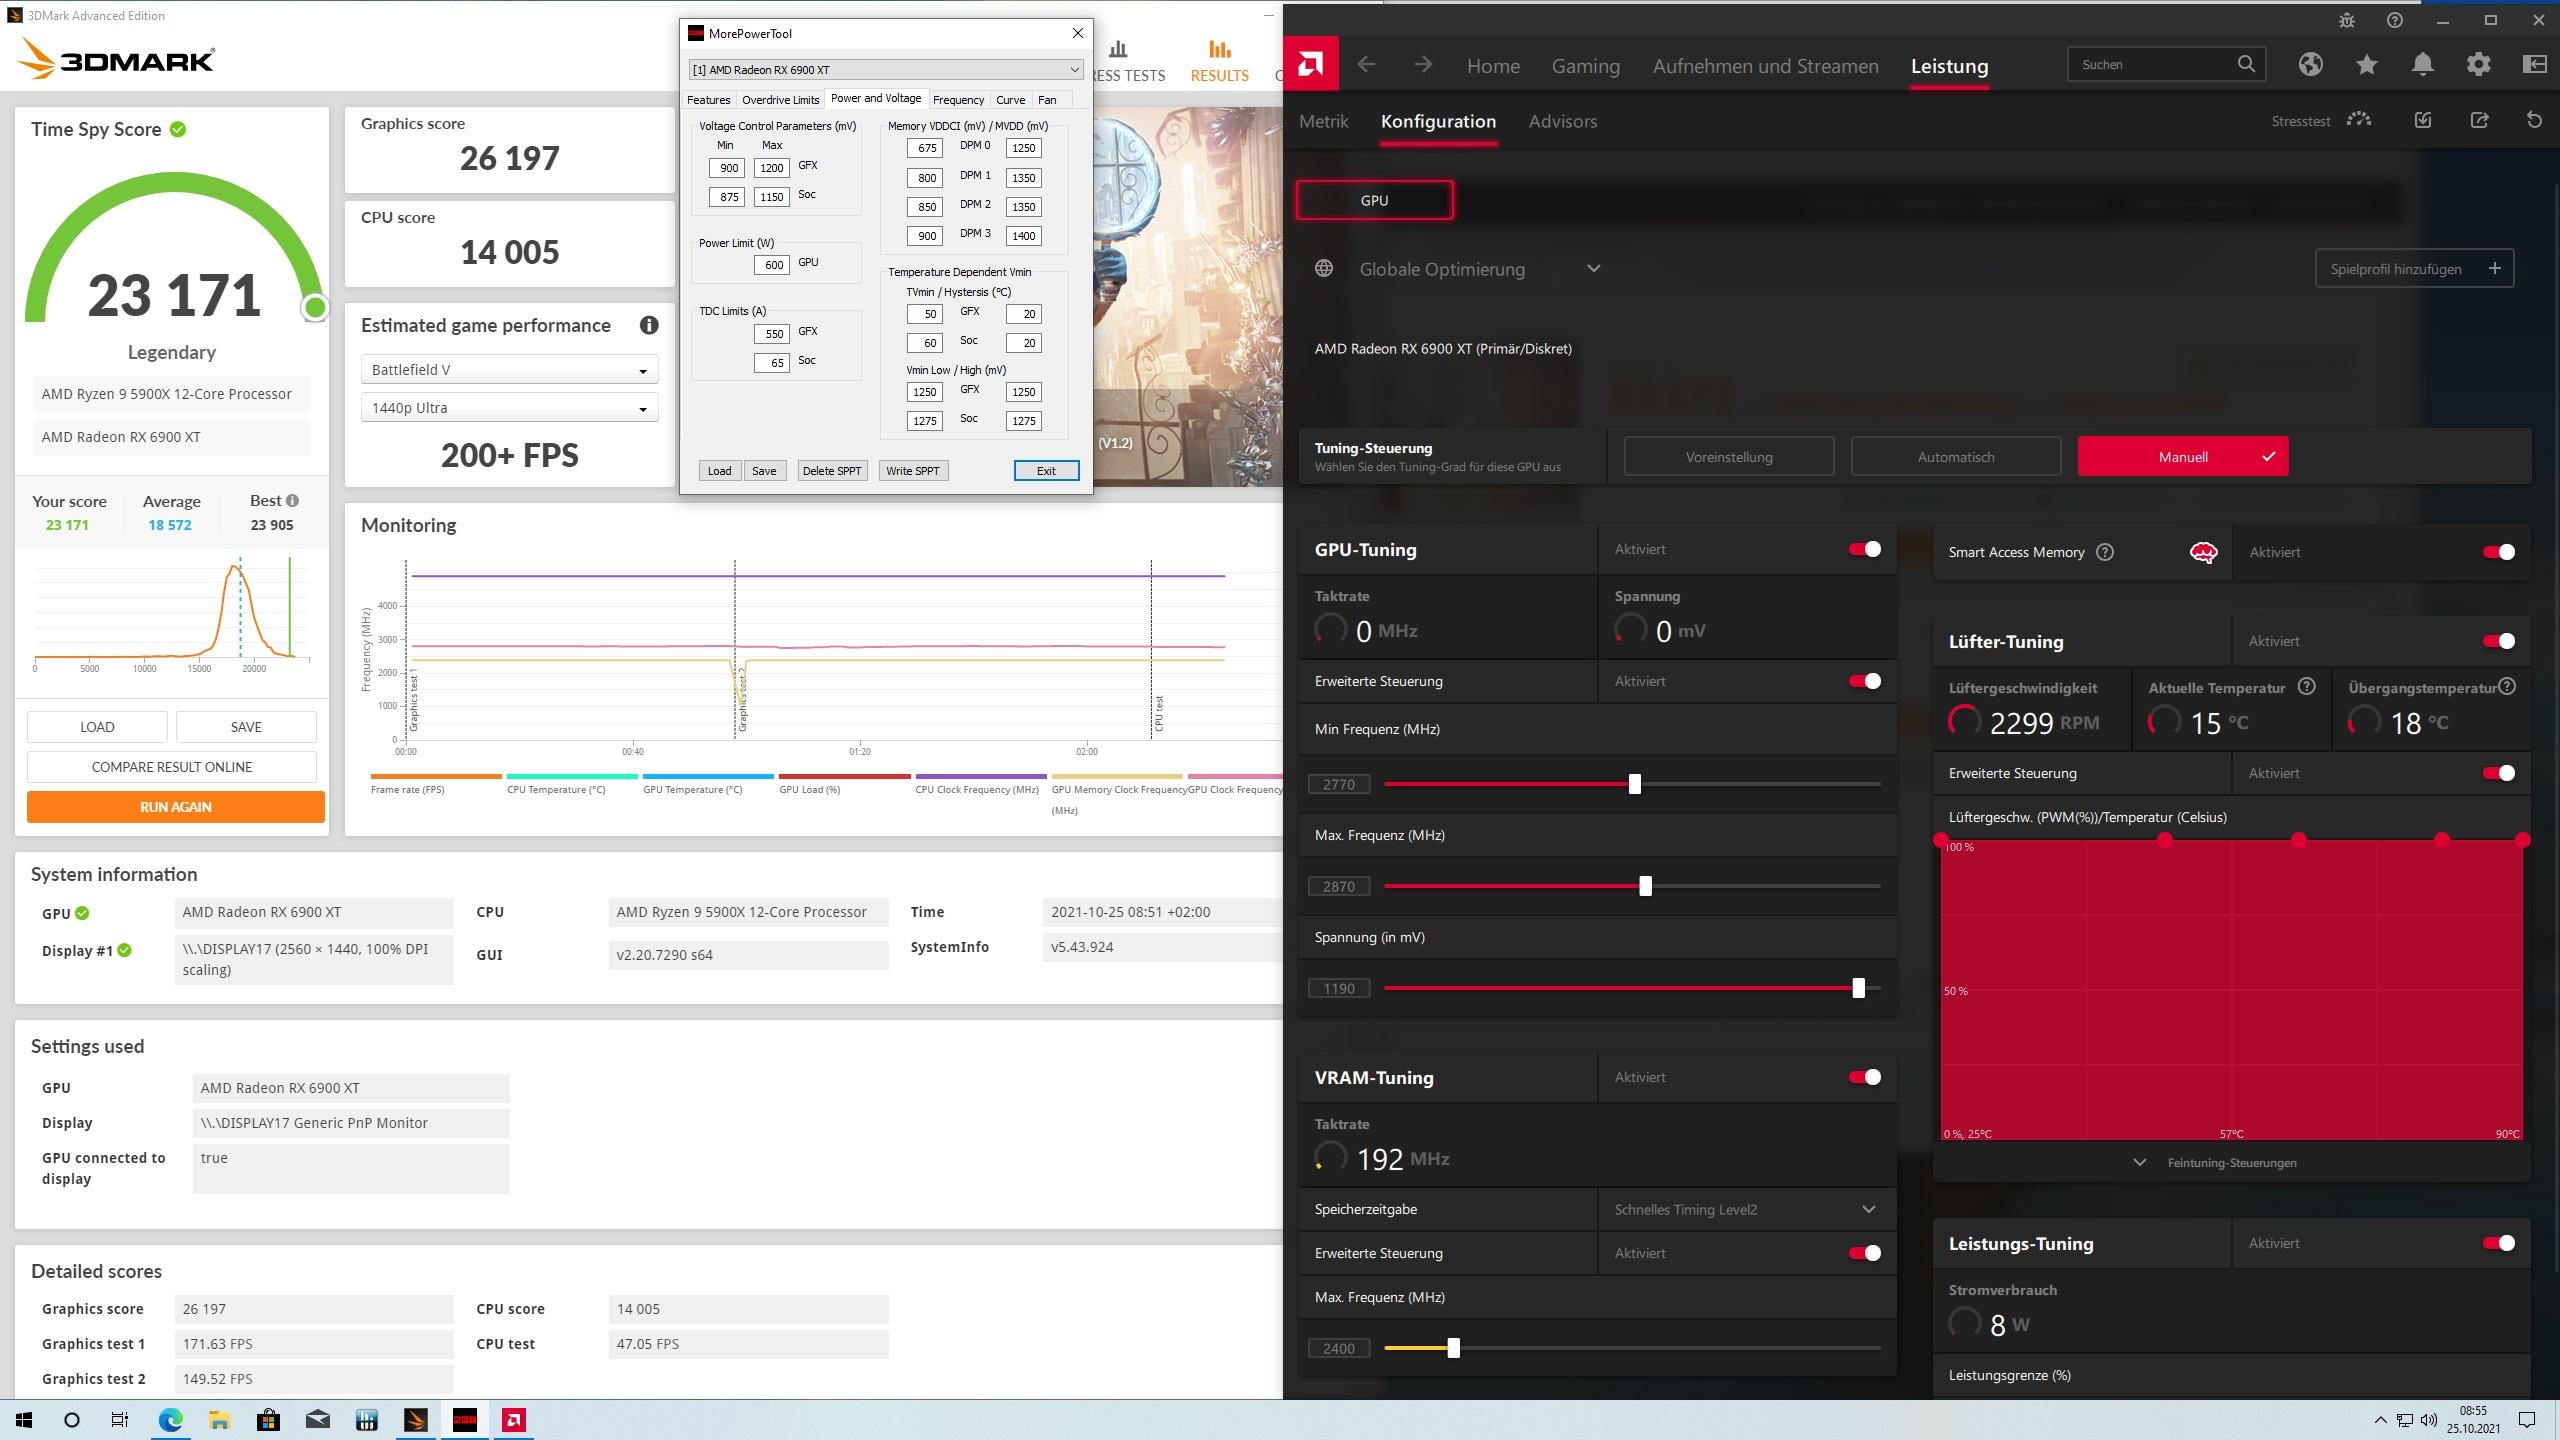Open the Curve tab in MorePowerTool
The height and width of the screenshot is (1440, 2560).
[1010, 100]
